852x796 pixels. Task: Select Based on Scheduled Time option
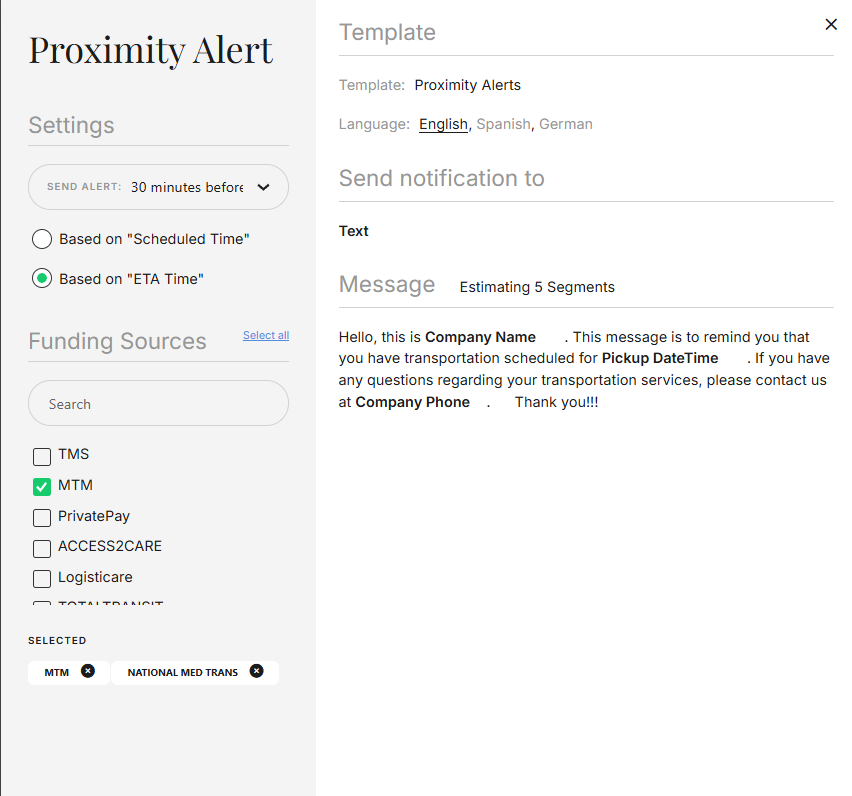(x=42, y=239)
